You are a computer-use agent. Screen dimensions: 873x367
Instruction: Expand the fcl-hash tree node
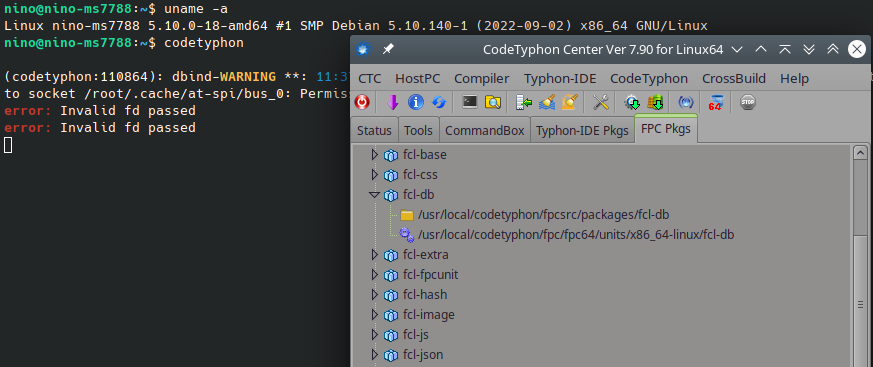[375, 295]
